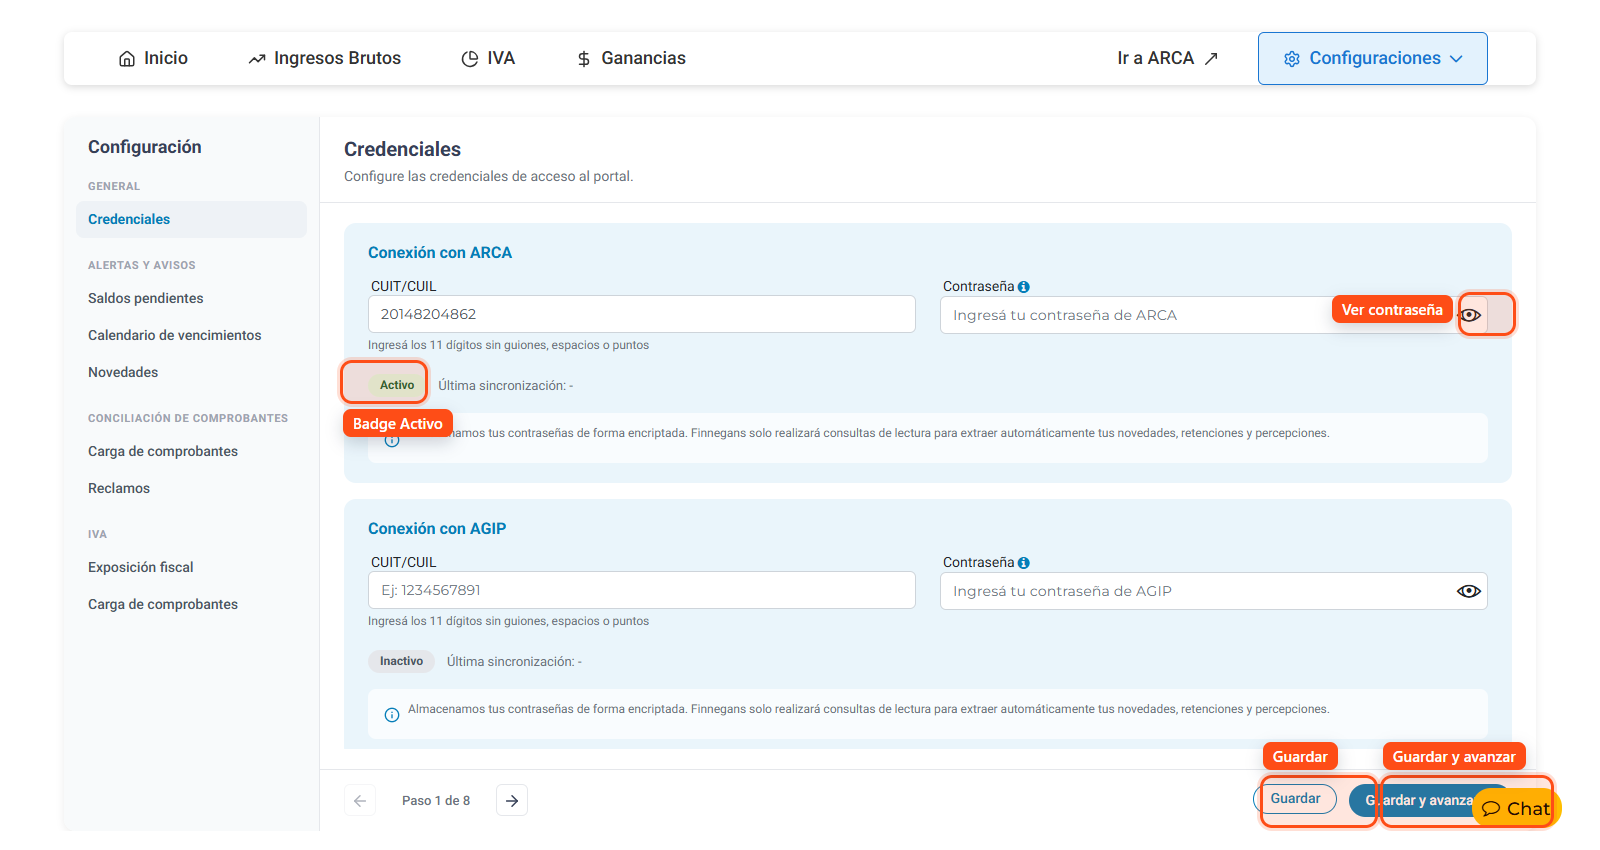Go back with the left arrow button

point(360,800)
